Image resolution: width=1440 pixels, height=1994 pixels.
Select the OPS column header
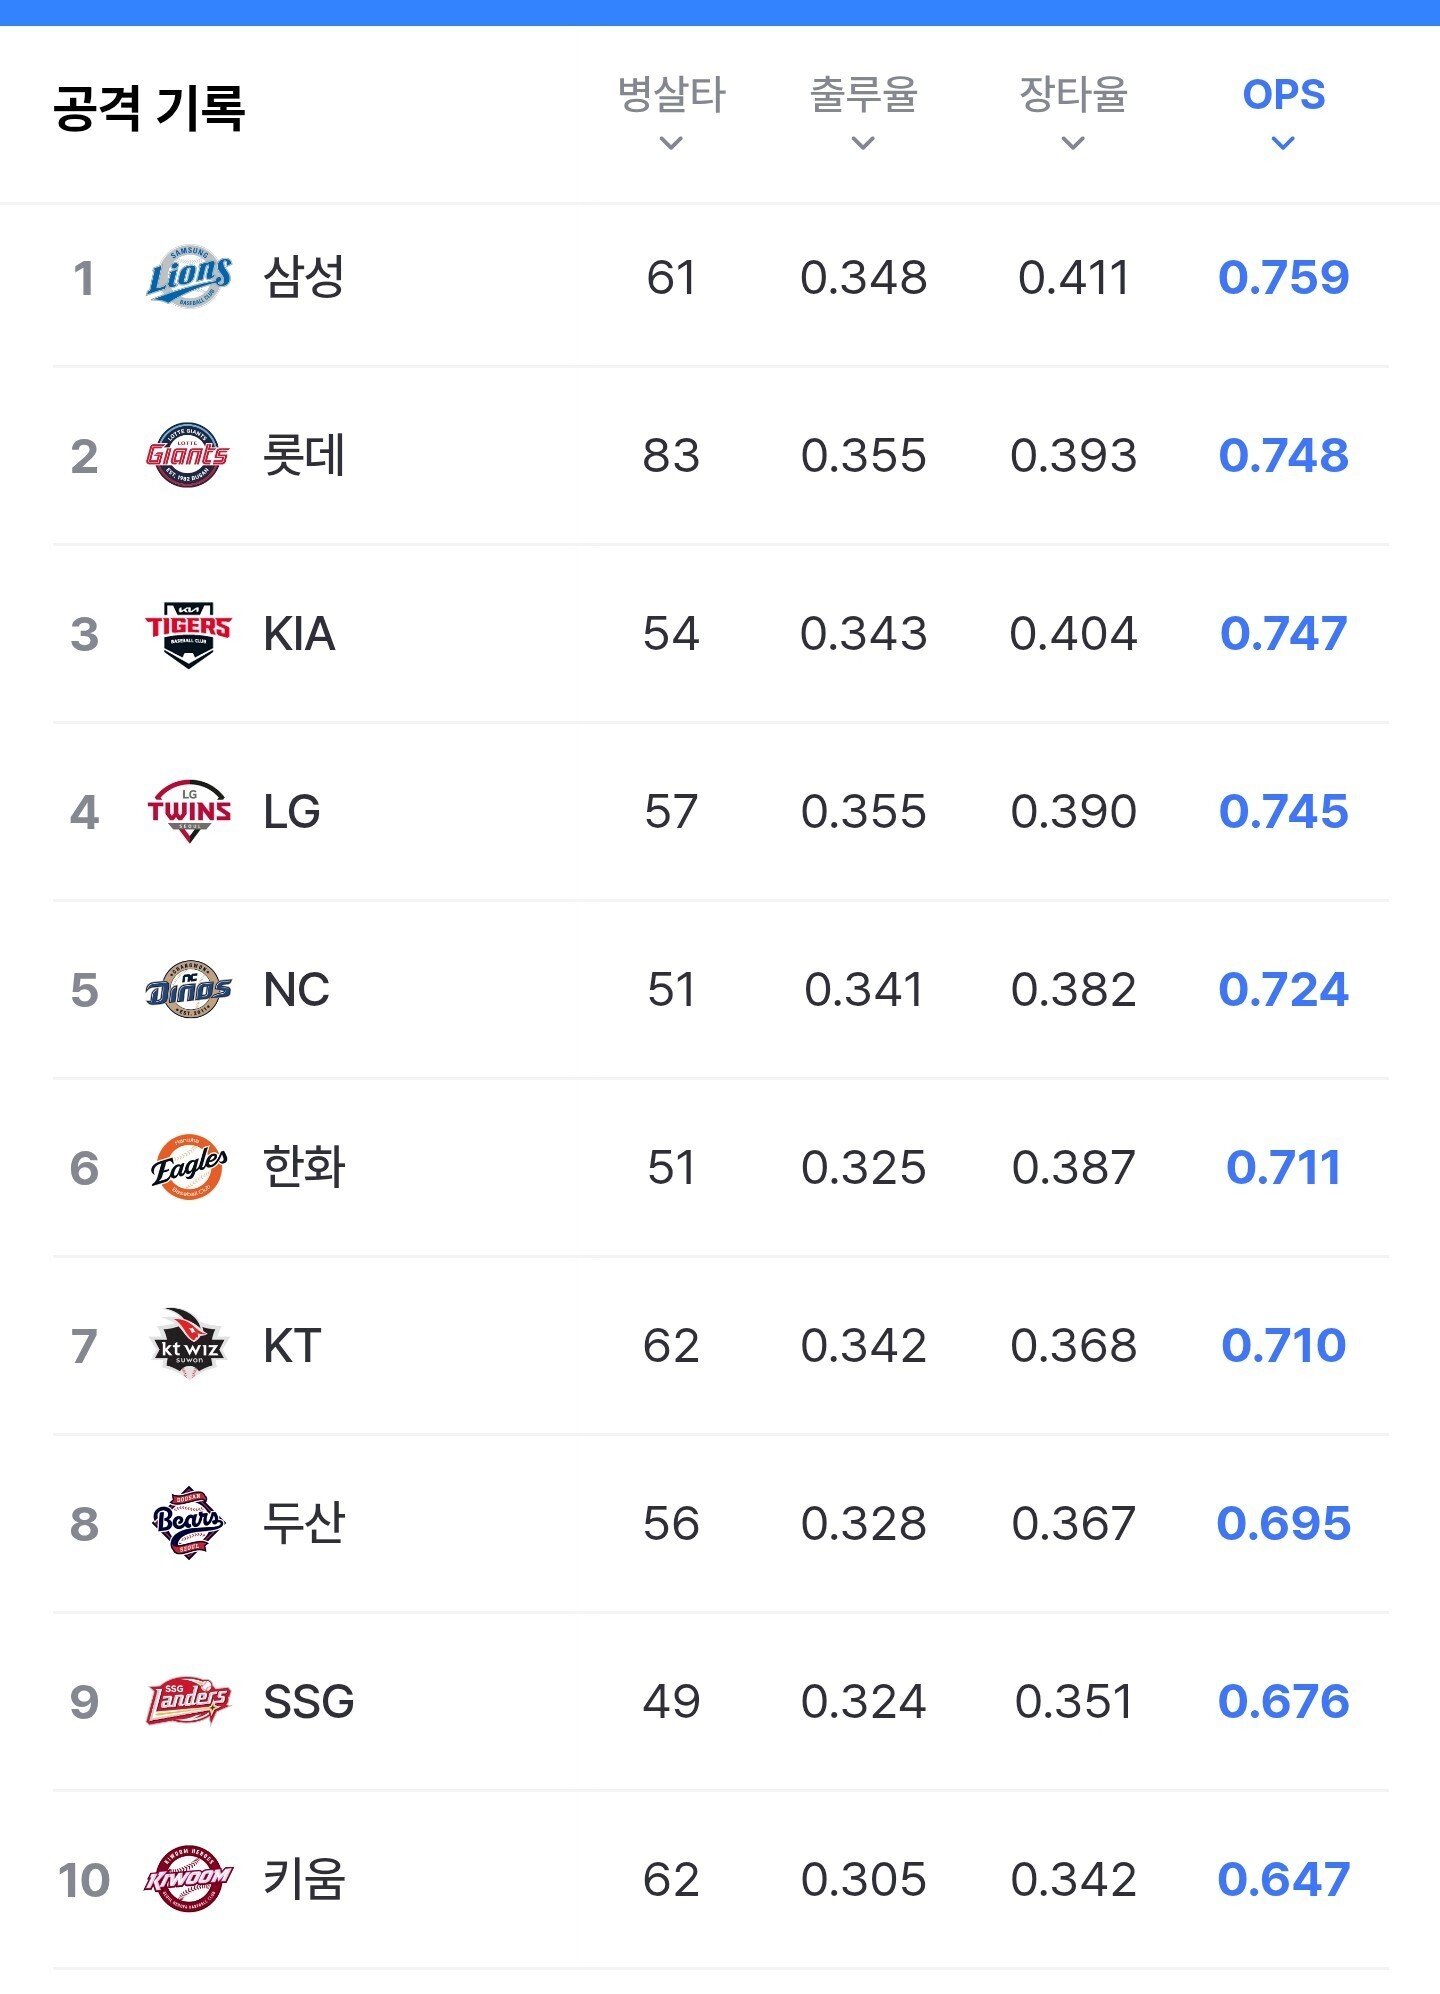1283,95
